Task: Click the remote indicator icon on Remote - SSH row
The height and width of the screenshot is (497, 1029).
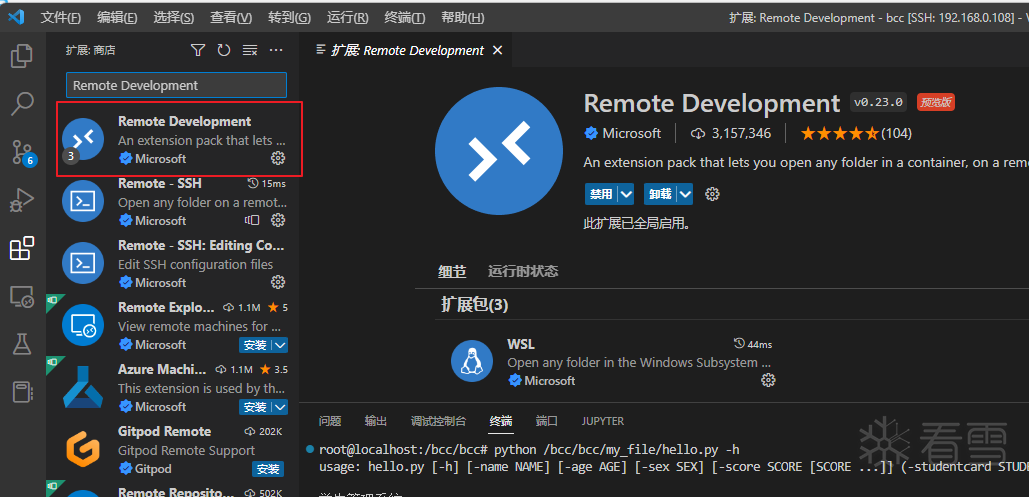Action: point(252,219)
